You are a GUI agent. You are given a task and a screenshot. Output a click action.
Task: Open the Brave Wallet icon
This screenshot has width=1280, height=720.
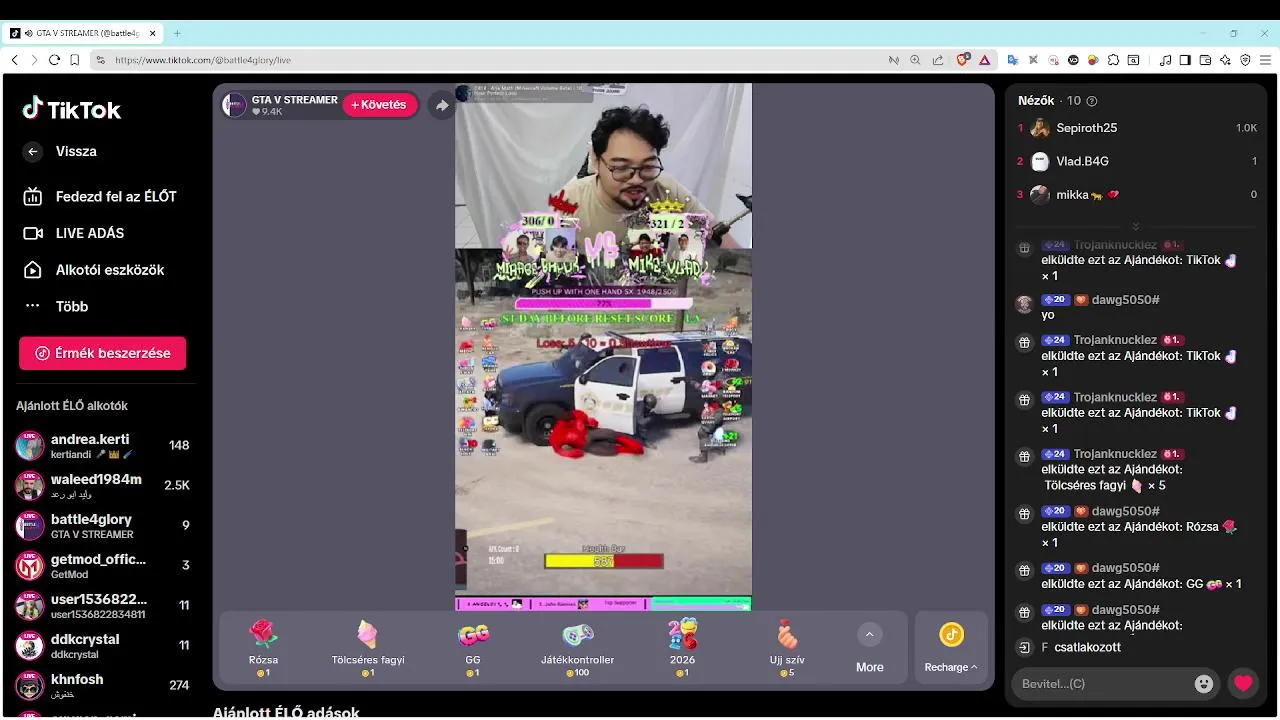[x=1205, y=60]
